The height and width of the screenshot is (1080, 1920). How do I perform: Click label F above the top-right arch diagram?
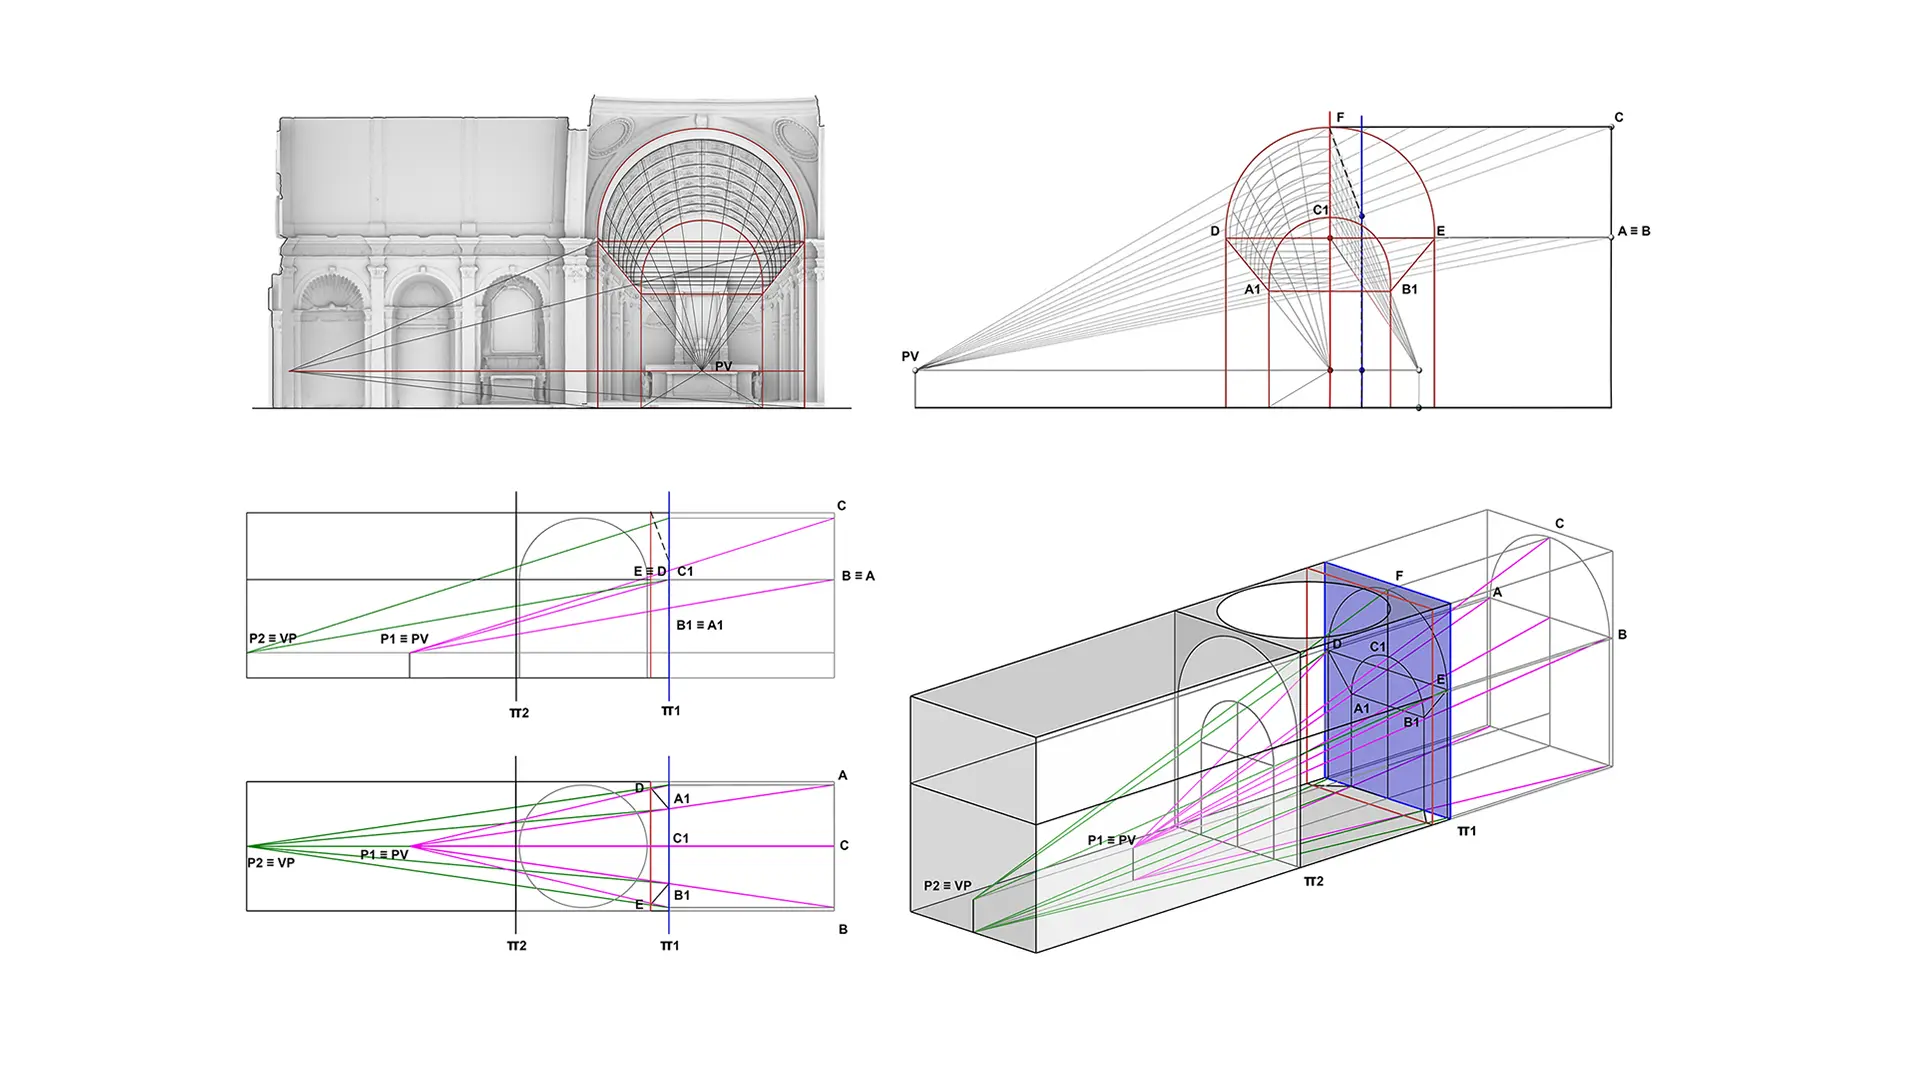pyautogui.click(x=1340, y=118)
